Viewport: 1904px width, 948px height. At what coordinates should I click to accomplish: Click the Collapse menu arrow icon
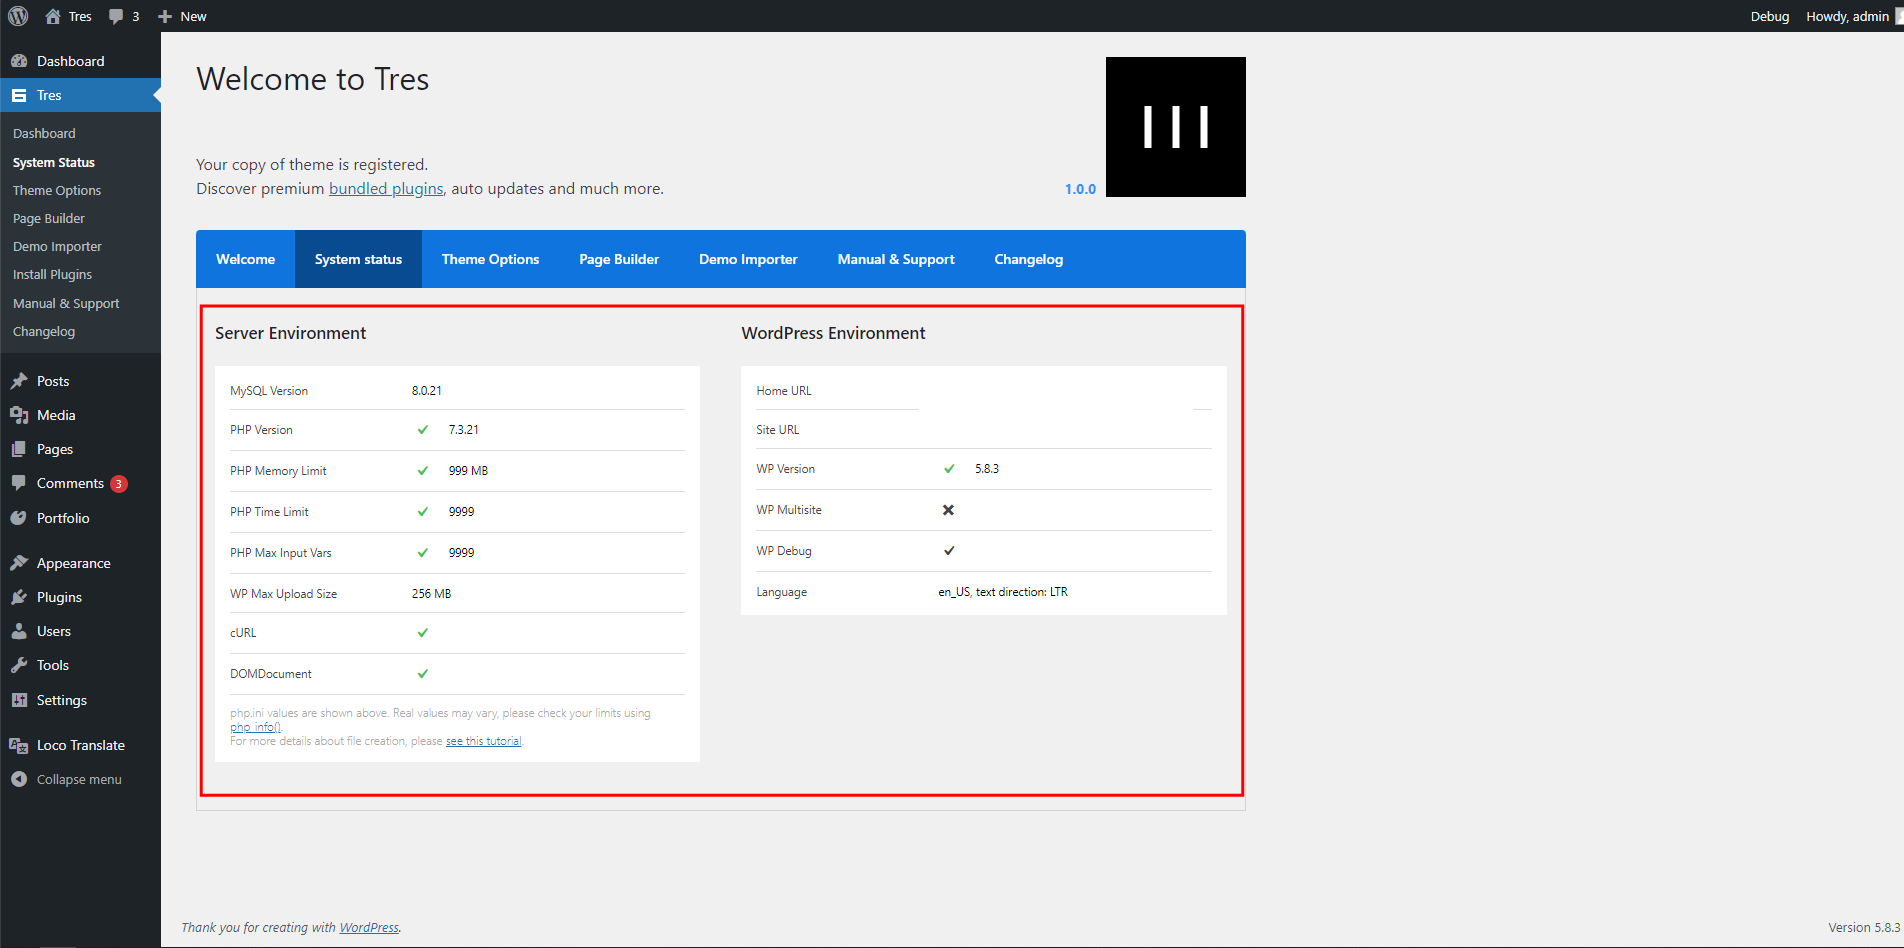(x=19, y=779)
